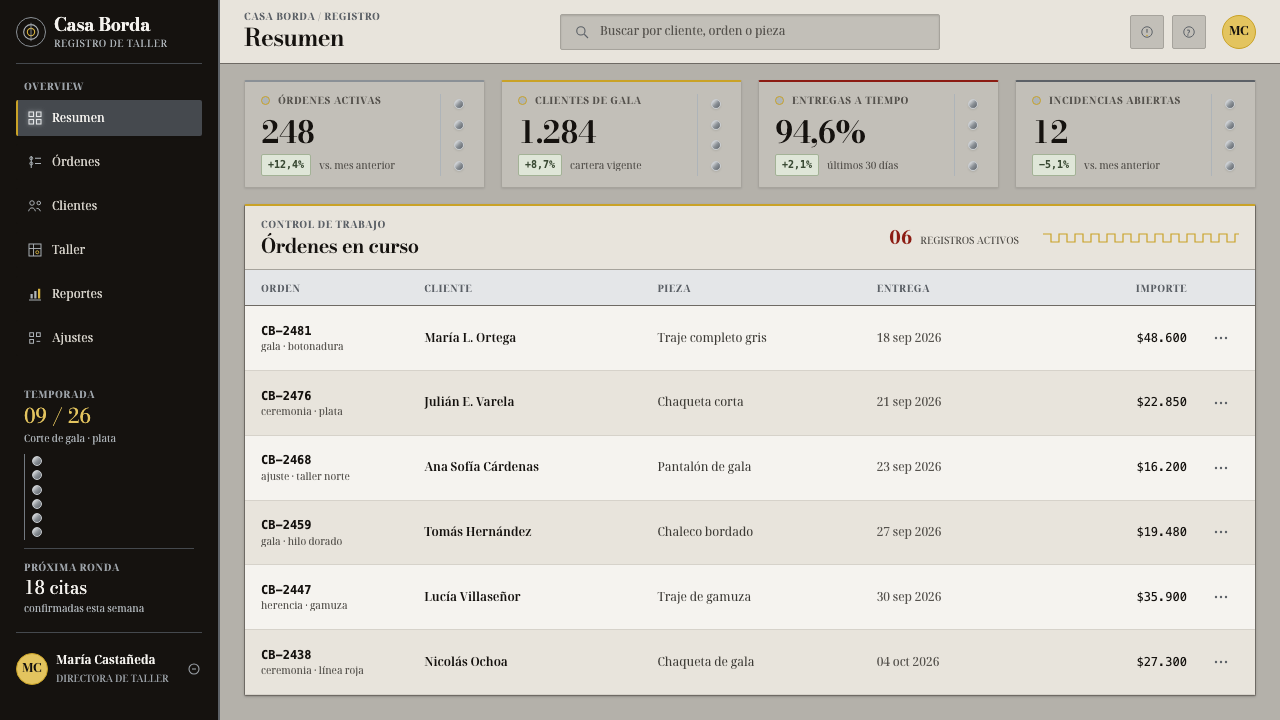Switch to the Clientes section
The width and height of the screenshot is (1280, 720).
tap(109, 206)
